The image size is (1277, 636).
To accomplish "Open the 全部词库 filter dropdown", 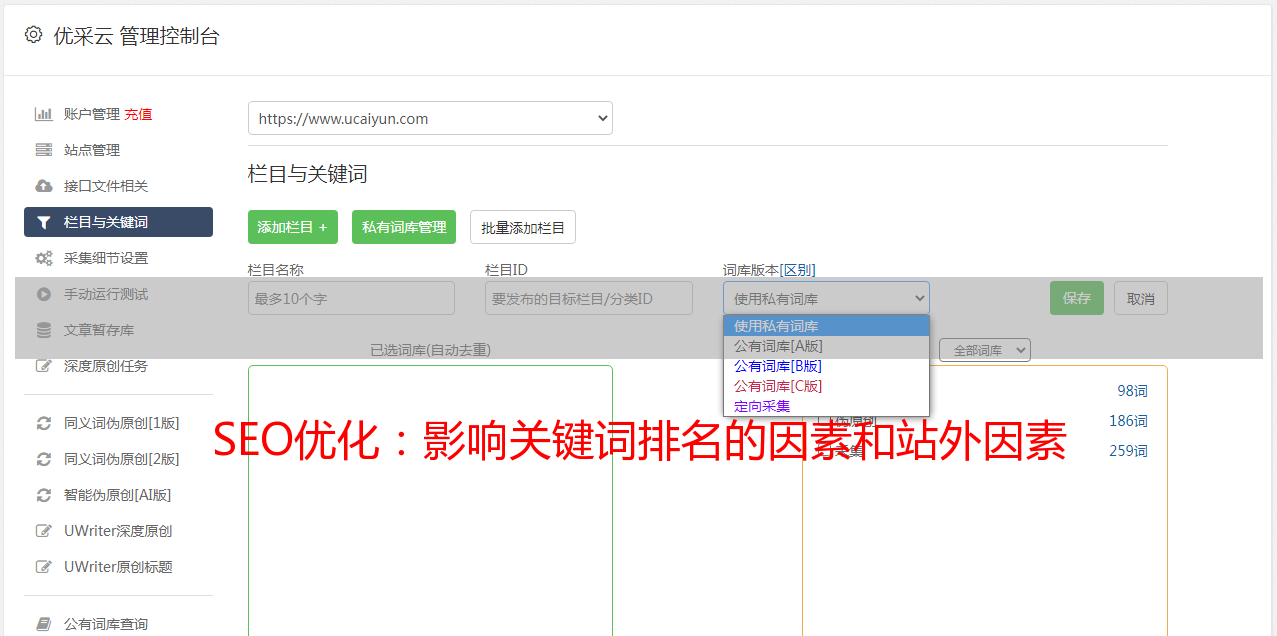I will pos(985,350).
